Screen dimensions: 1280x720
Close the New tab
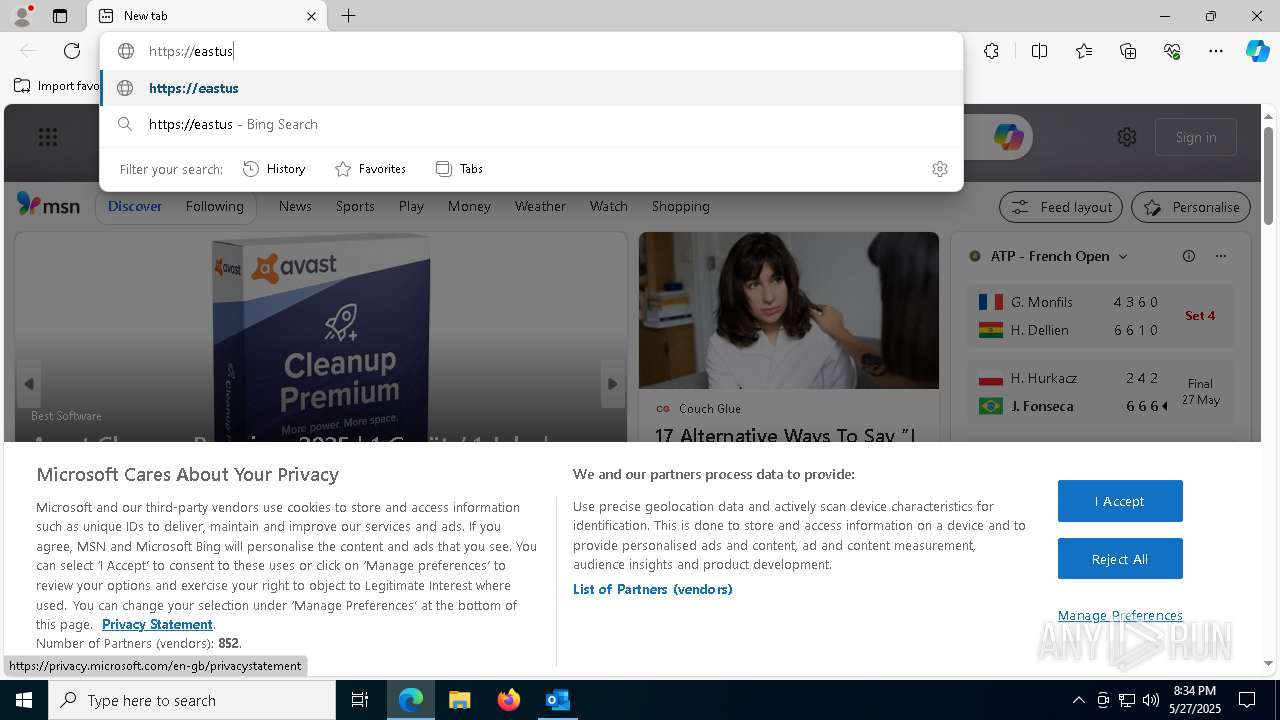click(311, 16)
